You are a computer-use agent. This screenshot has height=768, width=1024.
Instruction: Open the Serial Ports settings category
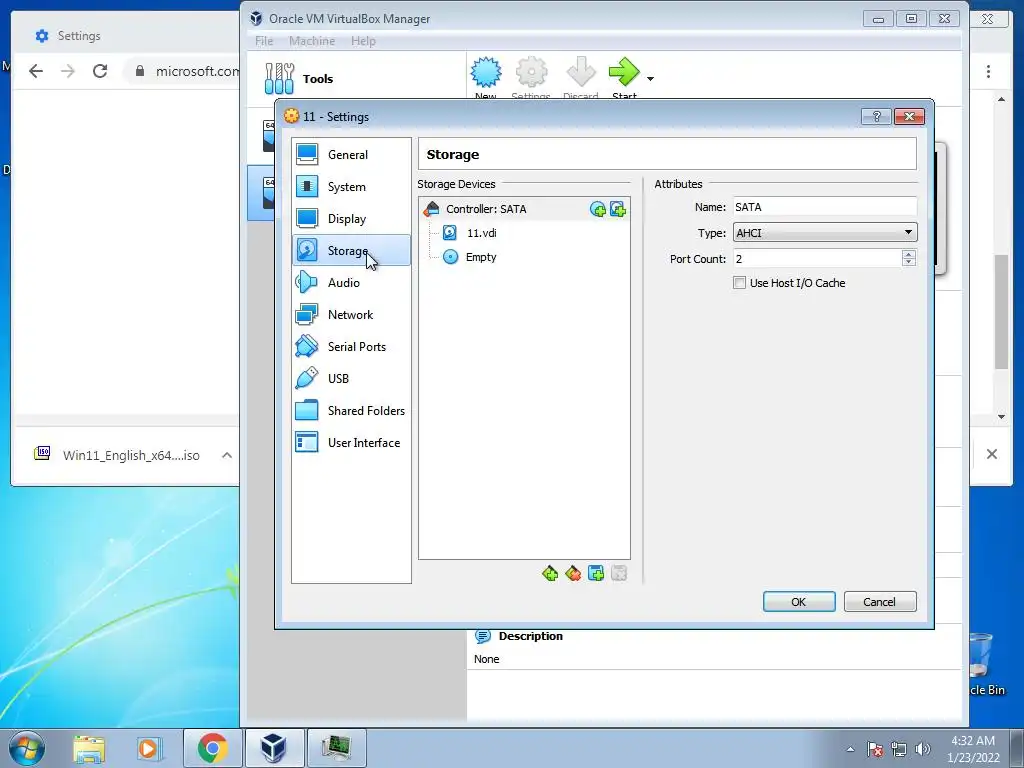click(351, 347)
